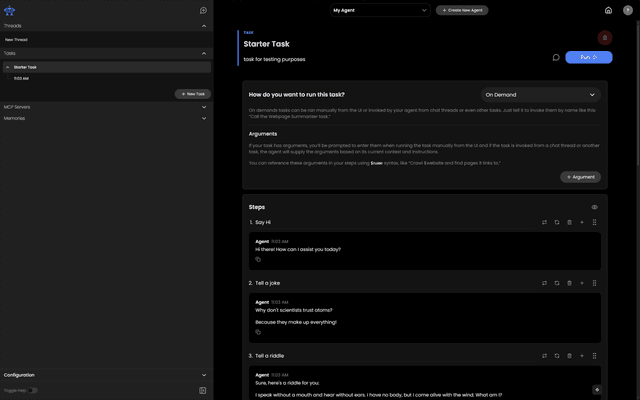Open the 'My Agent' selector dropdown
This screenshot has width=640, height=400.
pyautogui.click(x=380, y=10)
